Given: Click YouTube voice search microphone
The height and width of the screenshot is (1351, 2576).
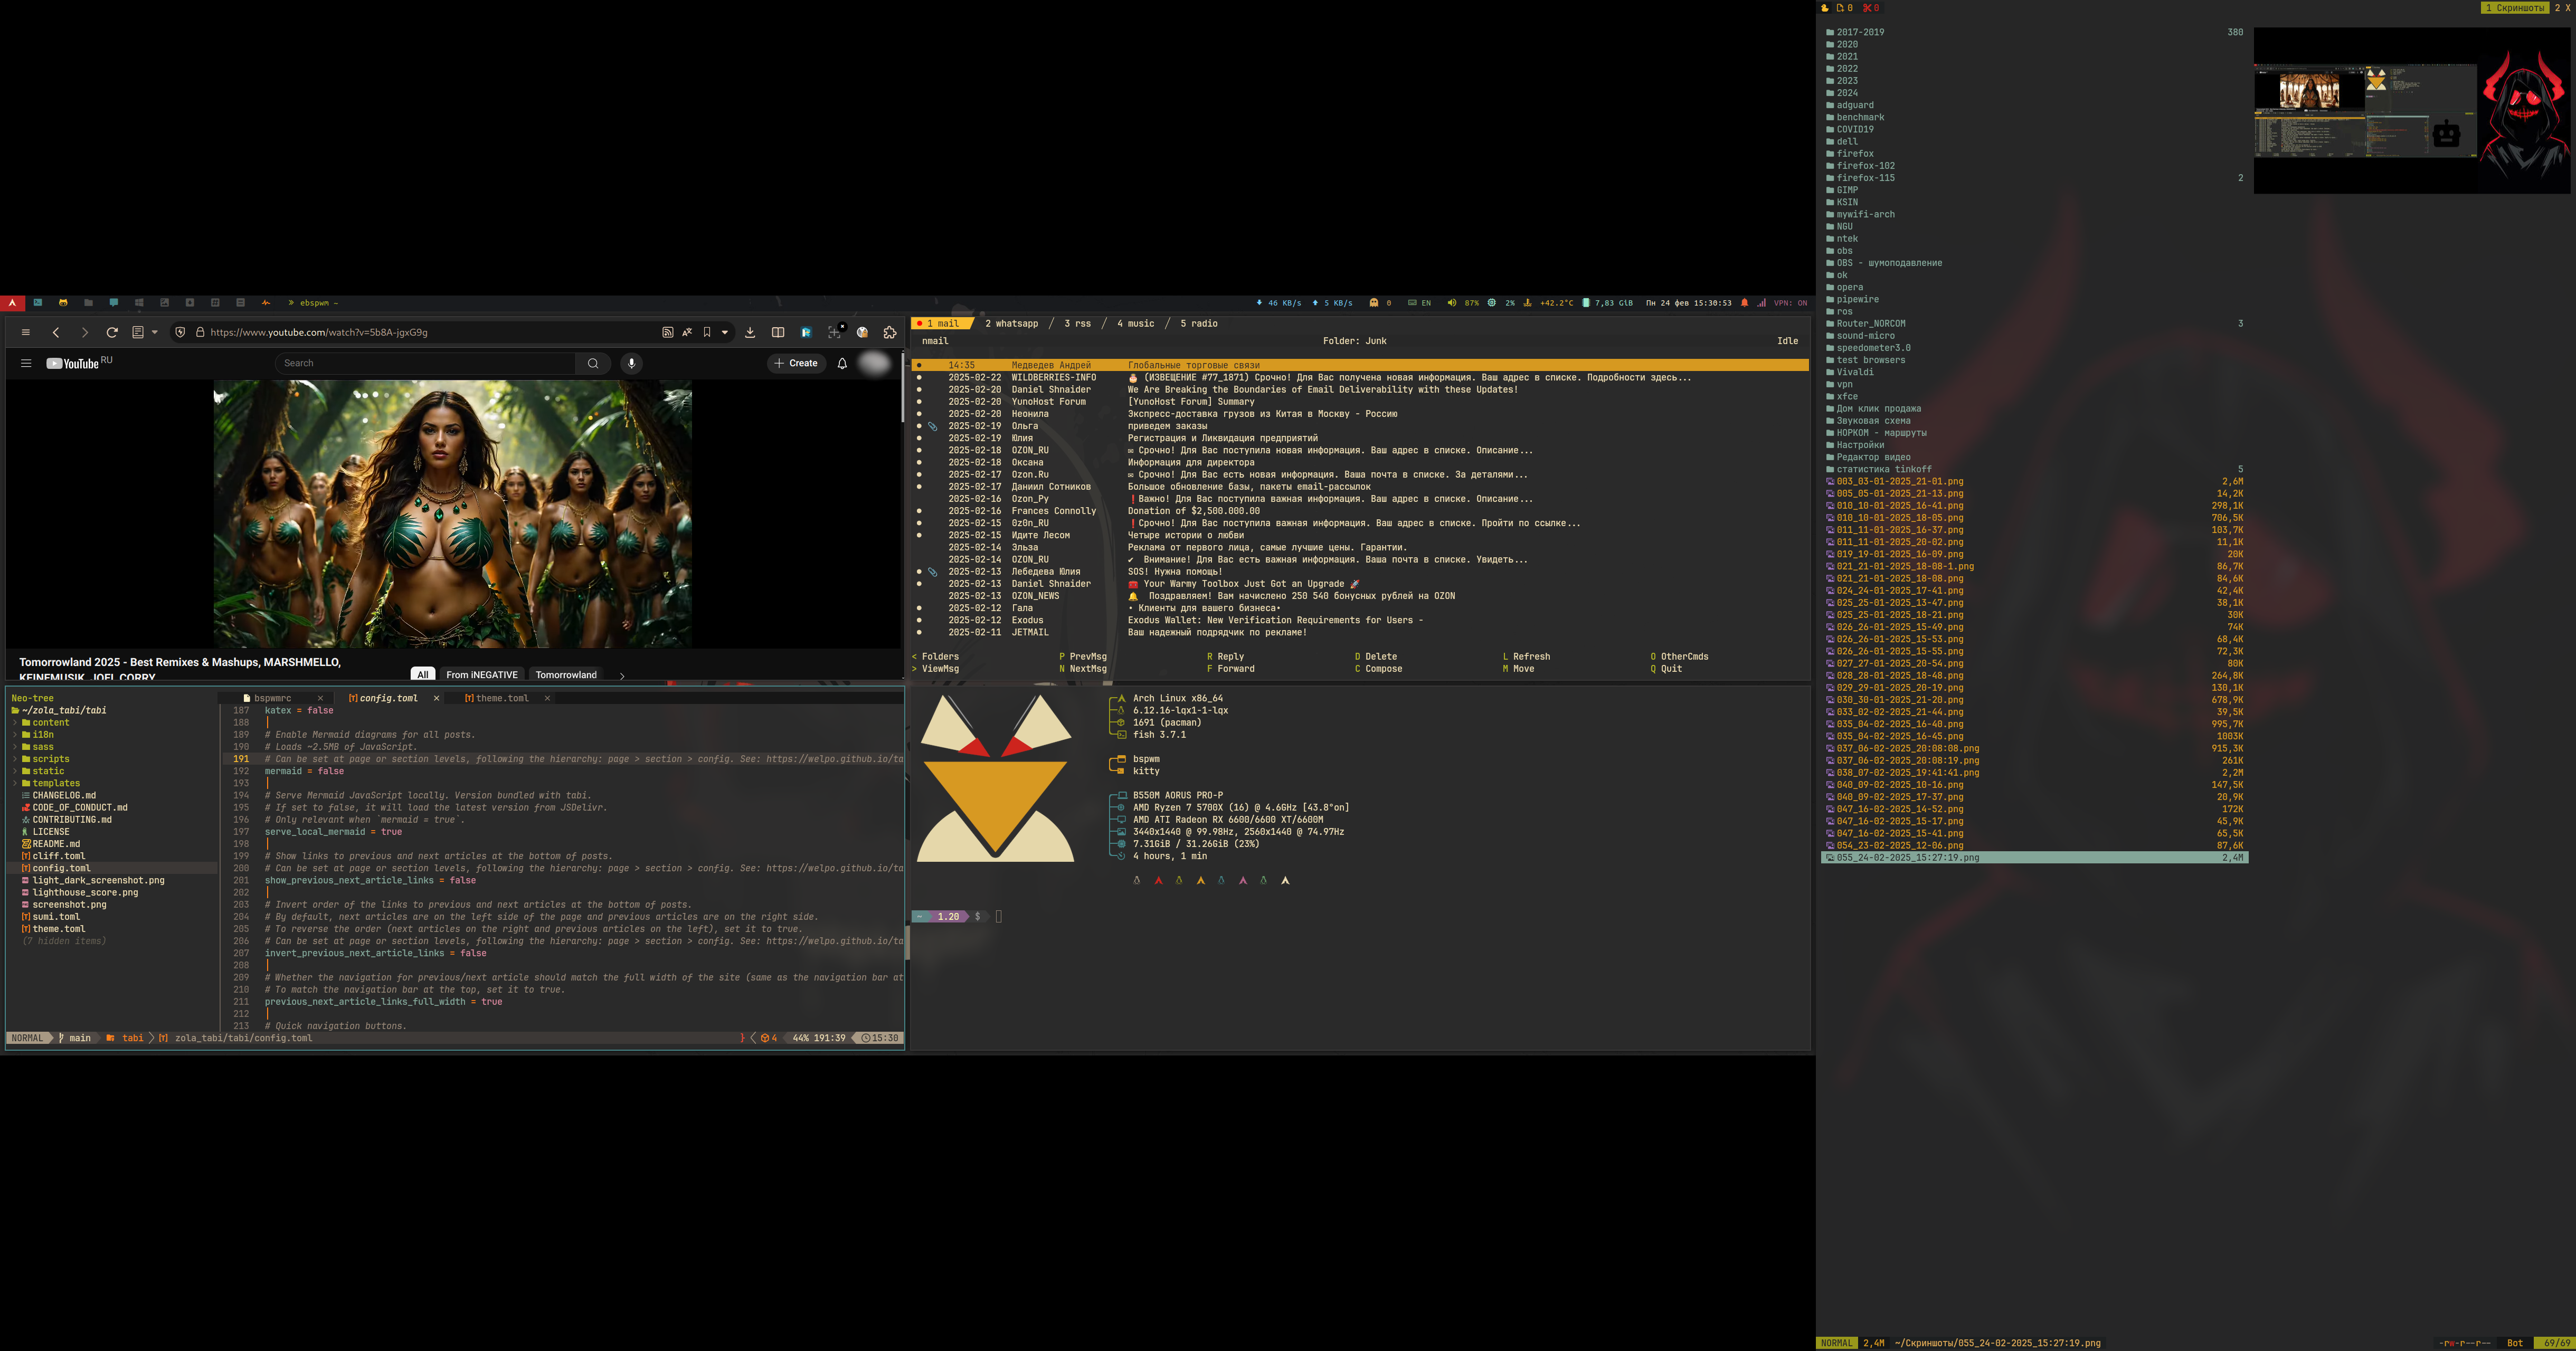Looking at the screenshot, I should pos(631,363).
